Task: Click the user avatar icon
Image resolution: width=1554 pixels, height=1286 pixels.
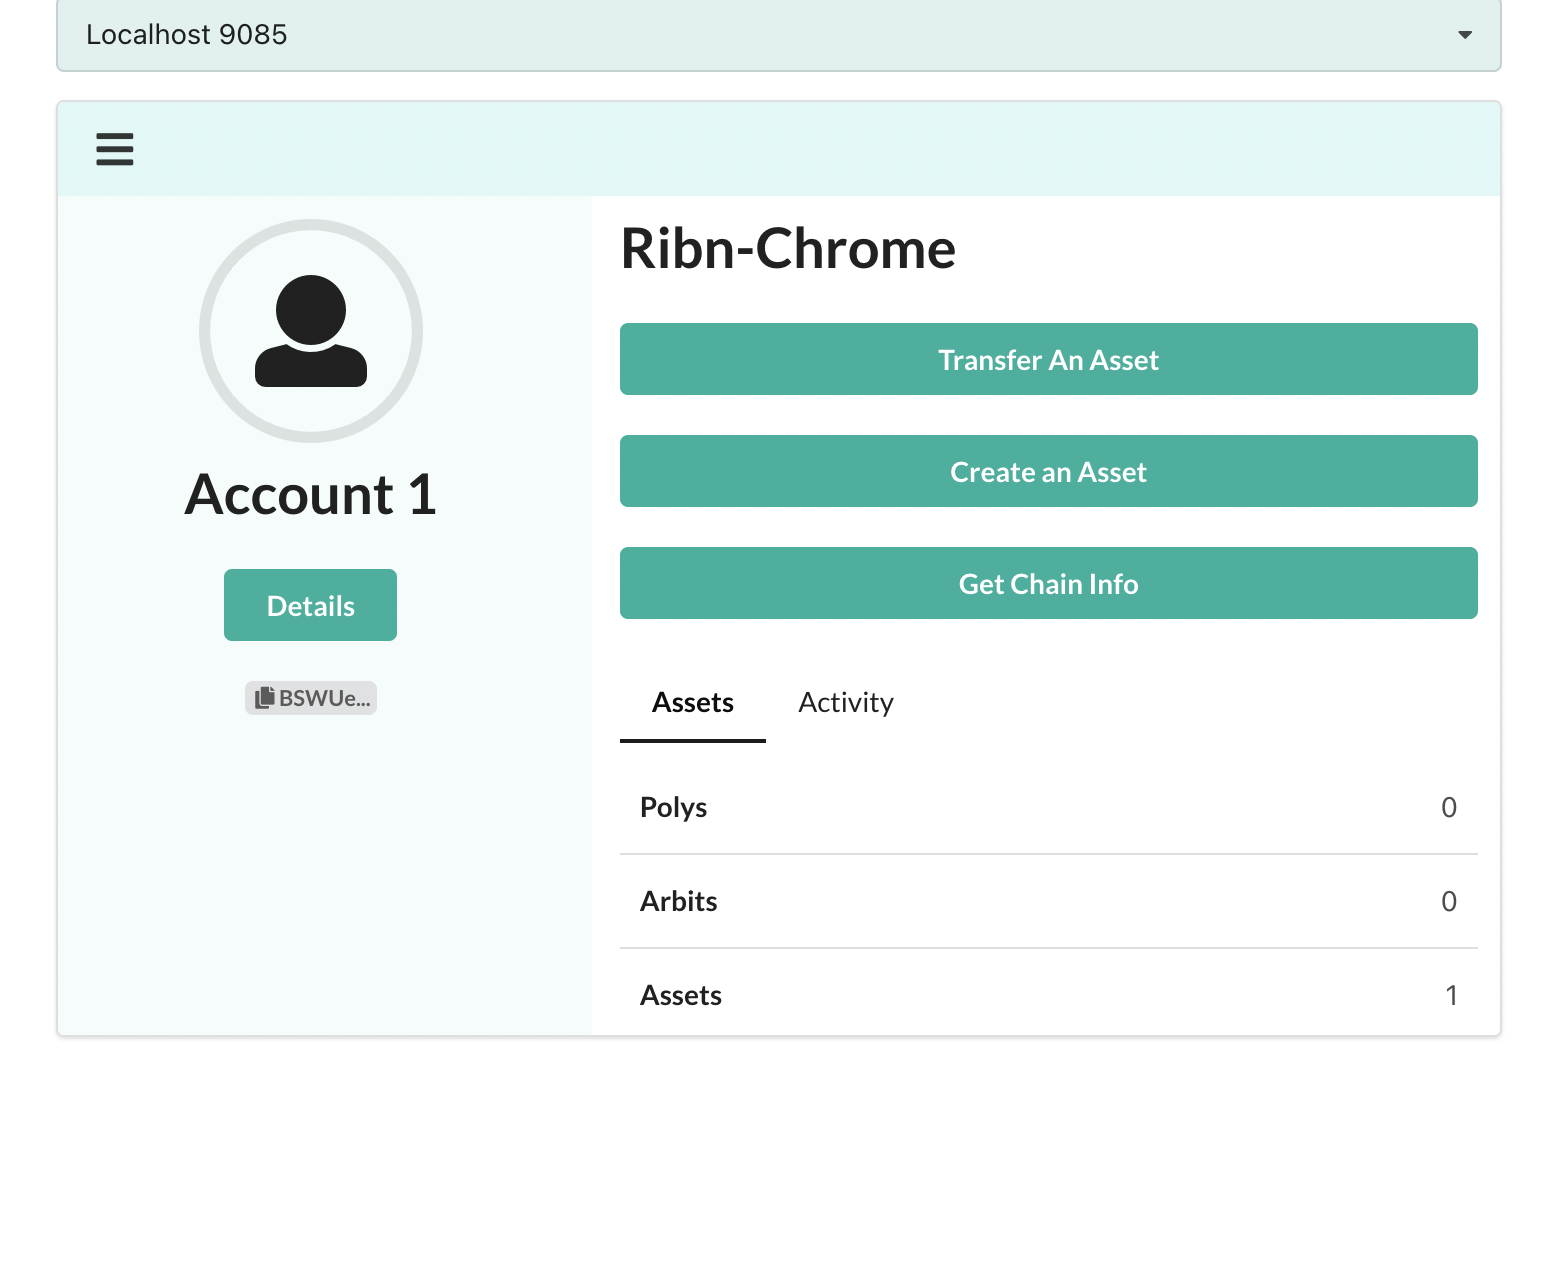Action: point(311,331)
